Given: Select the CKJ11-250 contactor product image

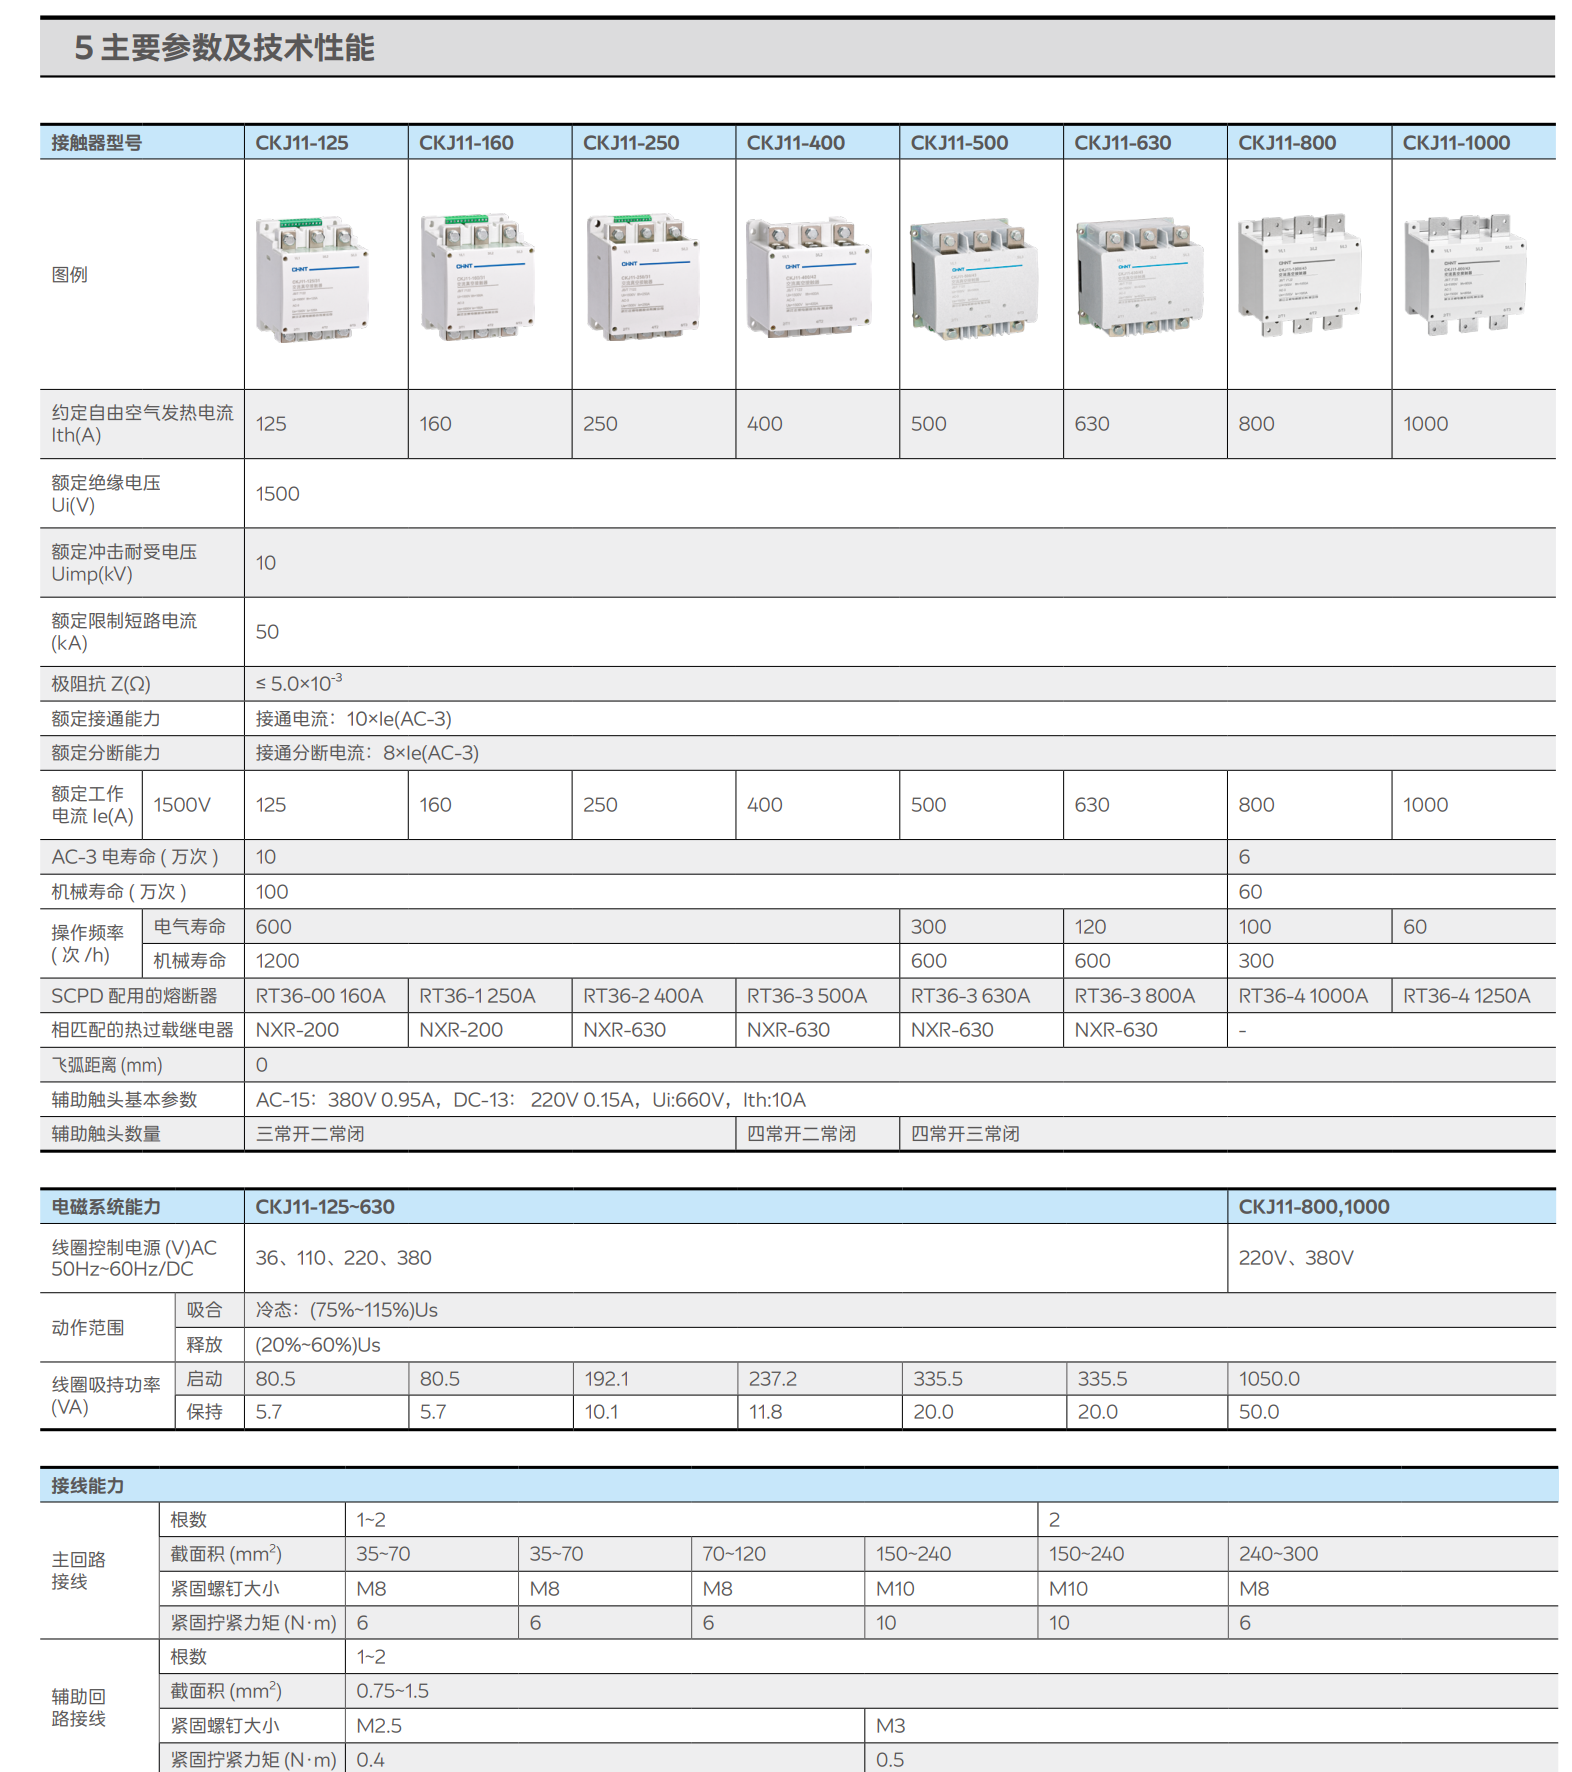Looking at the screenshot, I should click(x=643, y=276).
